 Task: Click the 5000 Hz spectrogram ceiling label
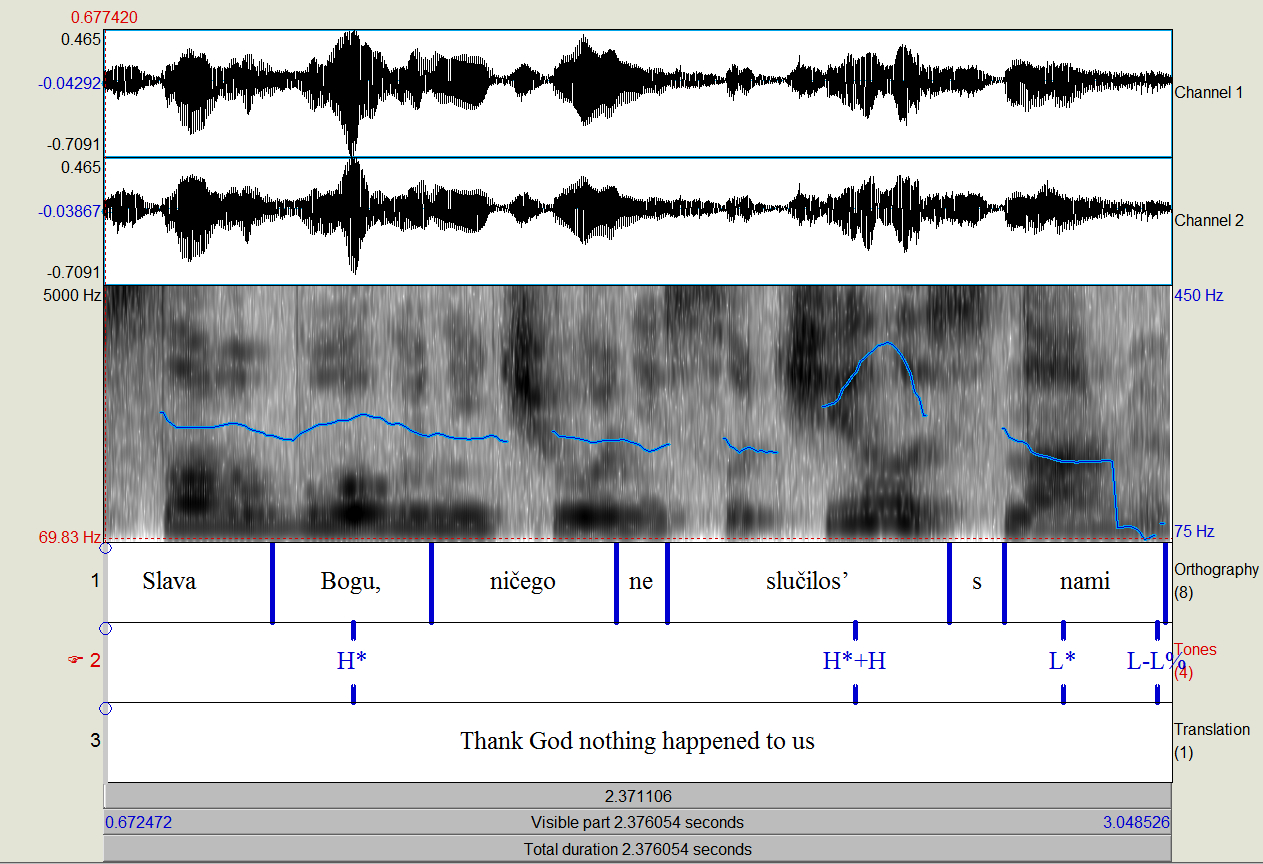(x=70, y=296)
